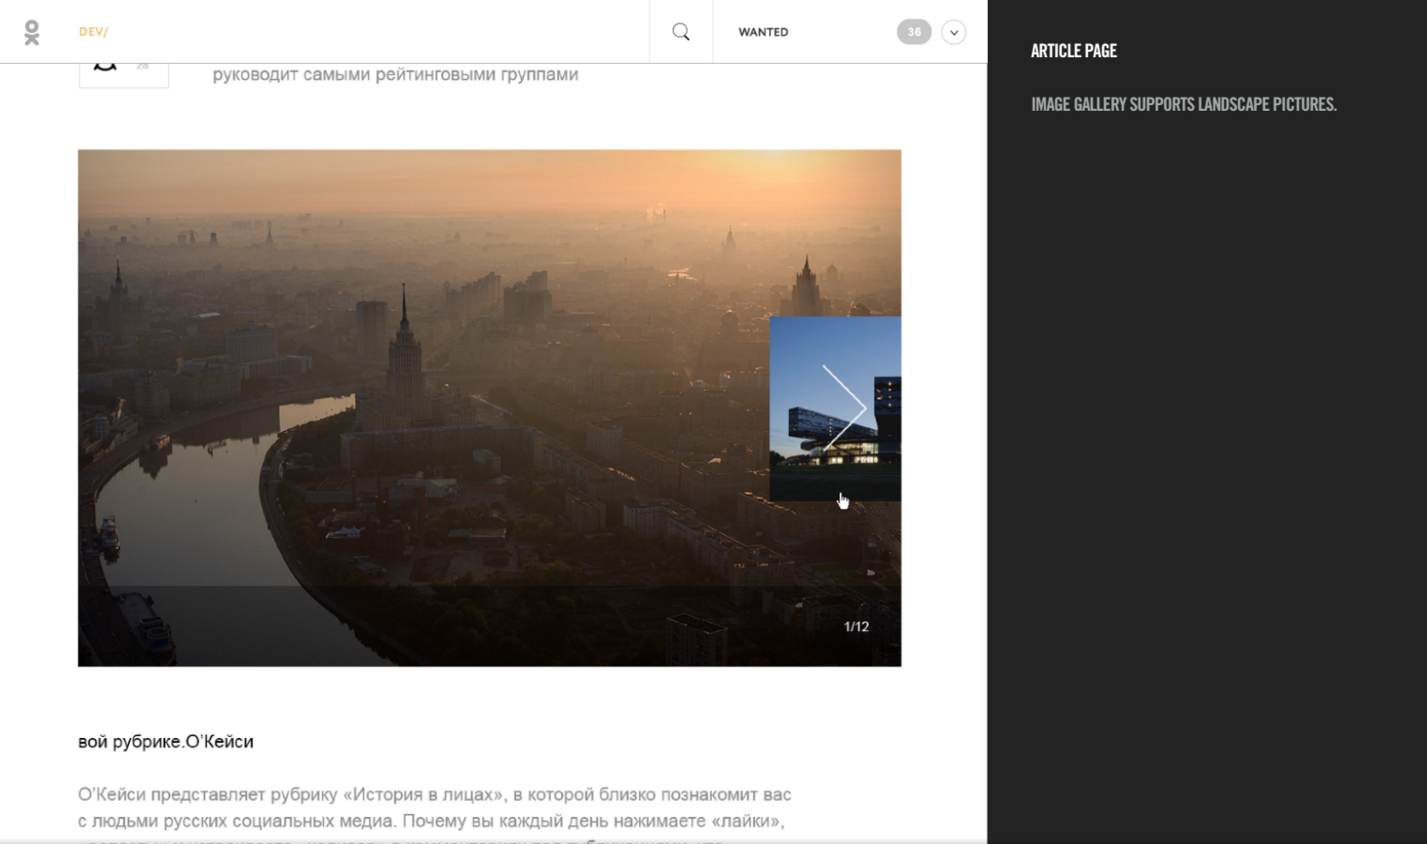Click the text "руководит самыми рейтинговыми группами"
This screenshot has width=1427, height=844.
coord(395,74)
